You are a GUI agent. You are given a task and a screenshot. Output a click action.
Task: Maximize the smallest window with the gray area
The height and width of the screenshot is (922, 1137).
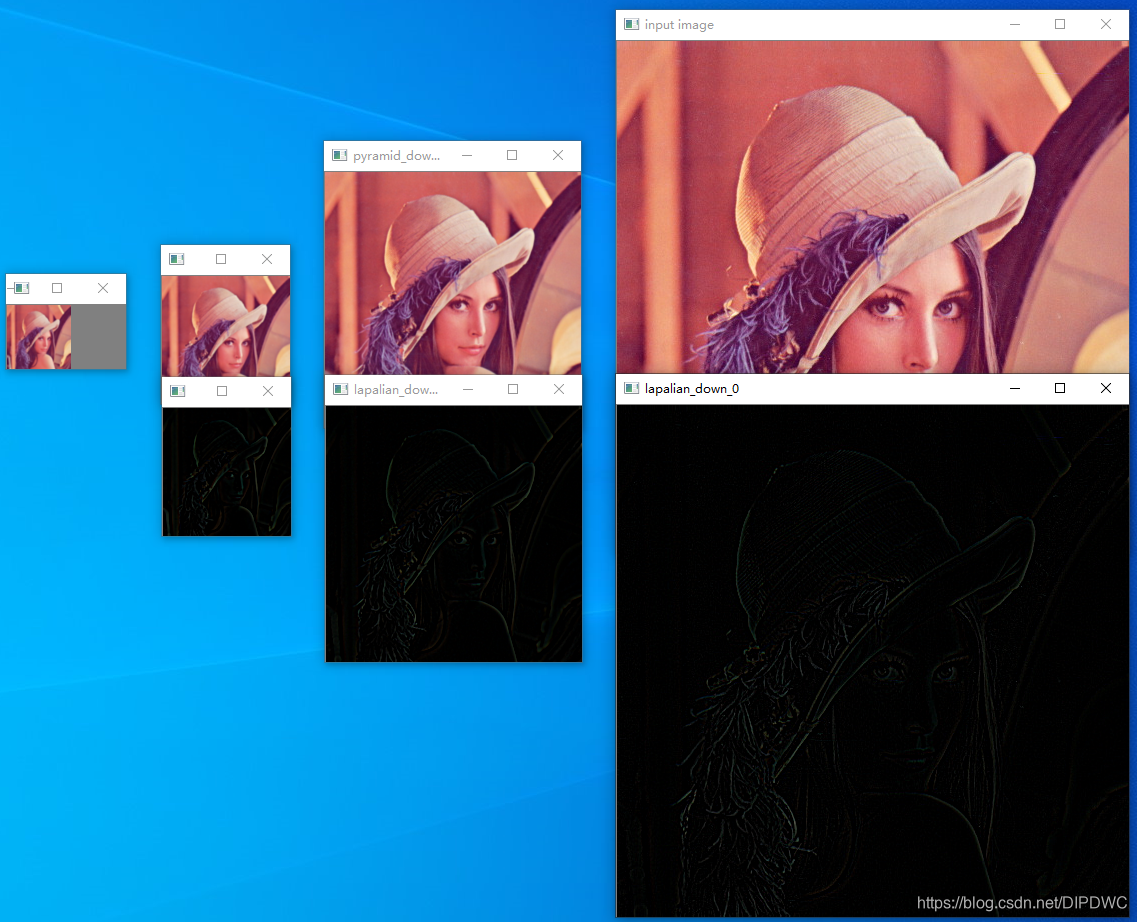tap(57, 288)
